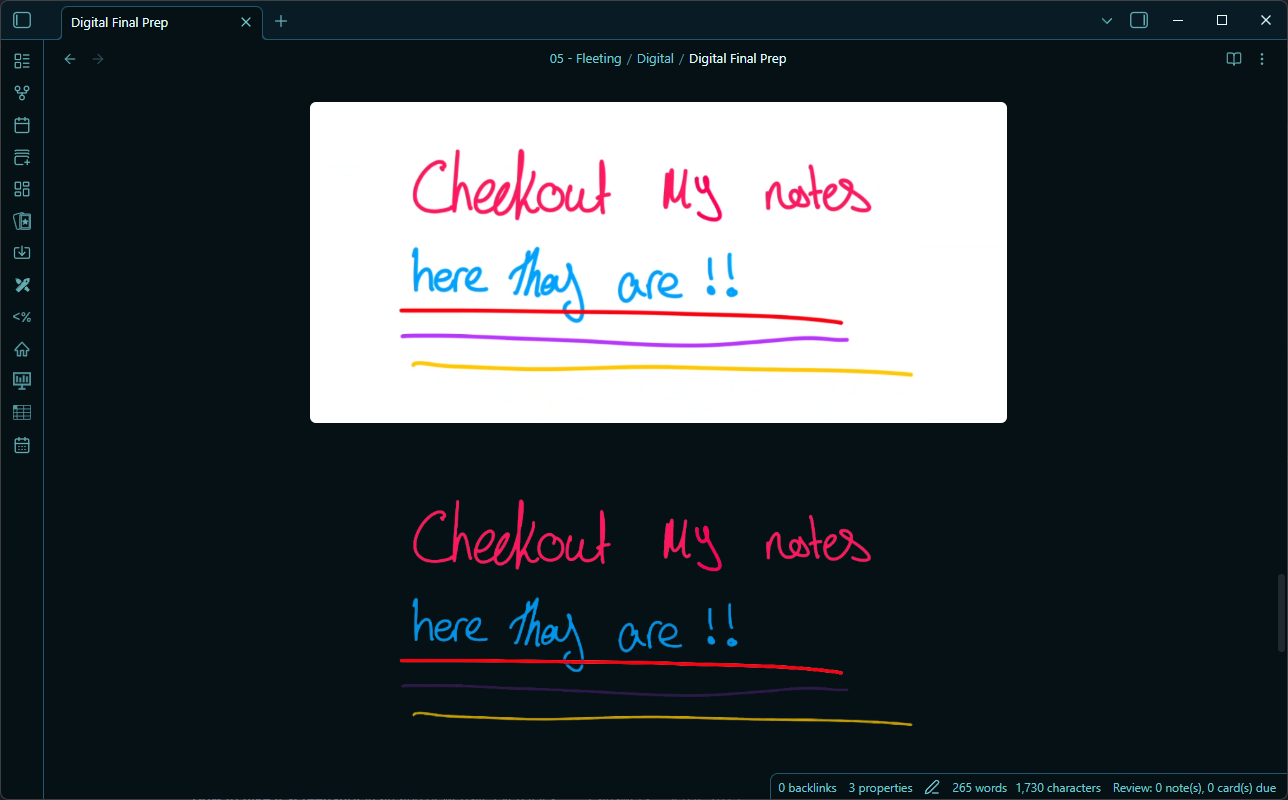Click the white-background handwritten notes image
The height and width of the screenshot is (800, 1288).
[658, 262]
